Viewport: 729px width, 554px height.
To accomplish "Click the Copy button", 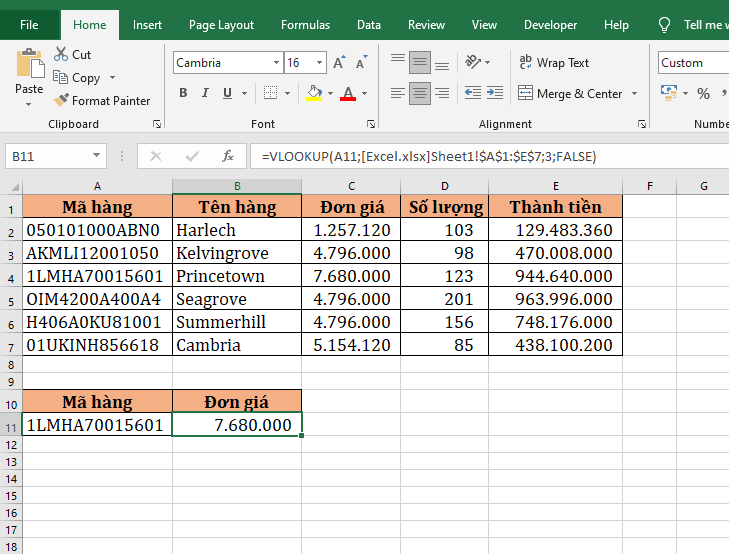I will pyautogui.click(x=77, y=78).
